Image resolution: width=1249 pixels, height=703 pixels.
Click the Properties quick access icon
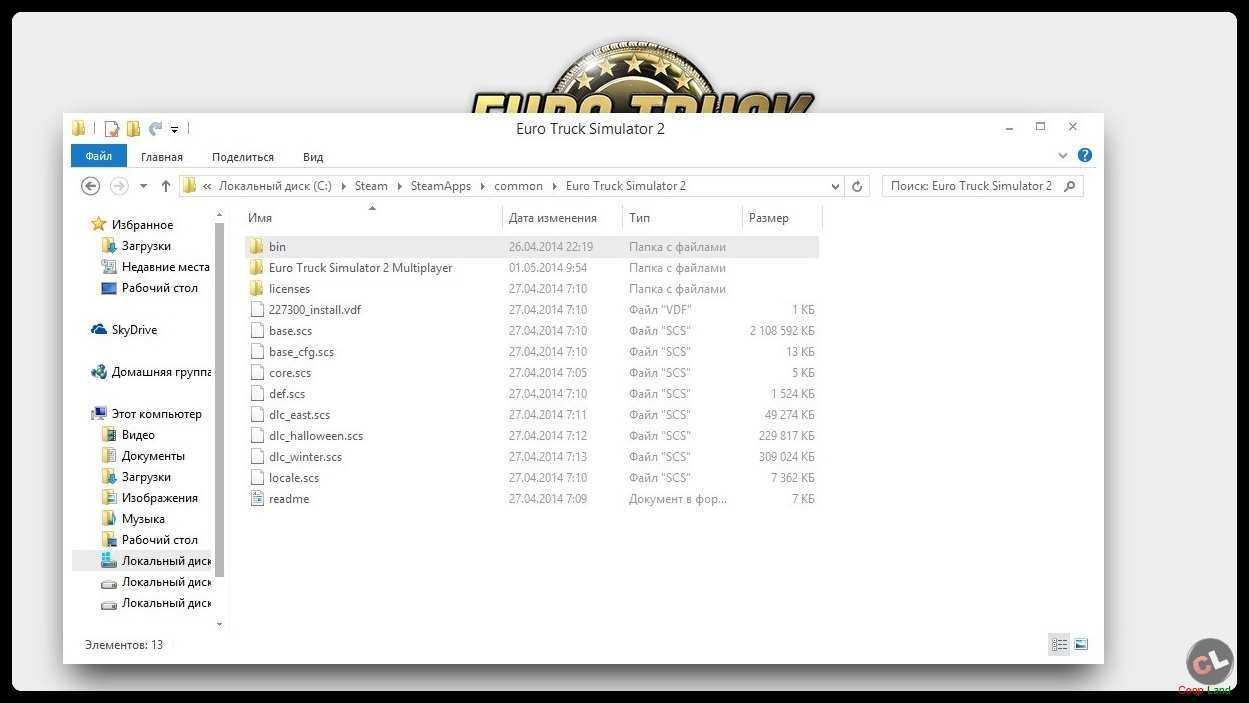pos(112,129)
